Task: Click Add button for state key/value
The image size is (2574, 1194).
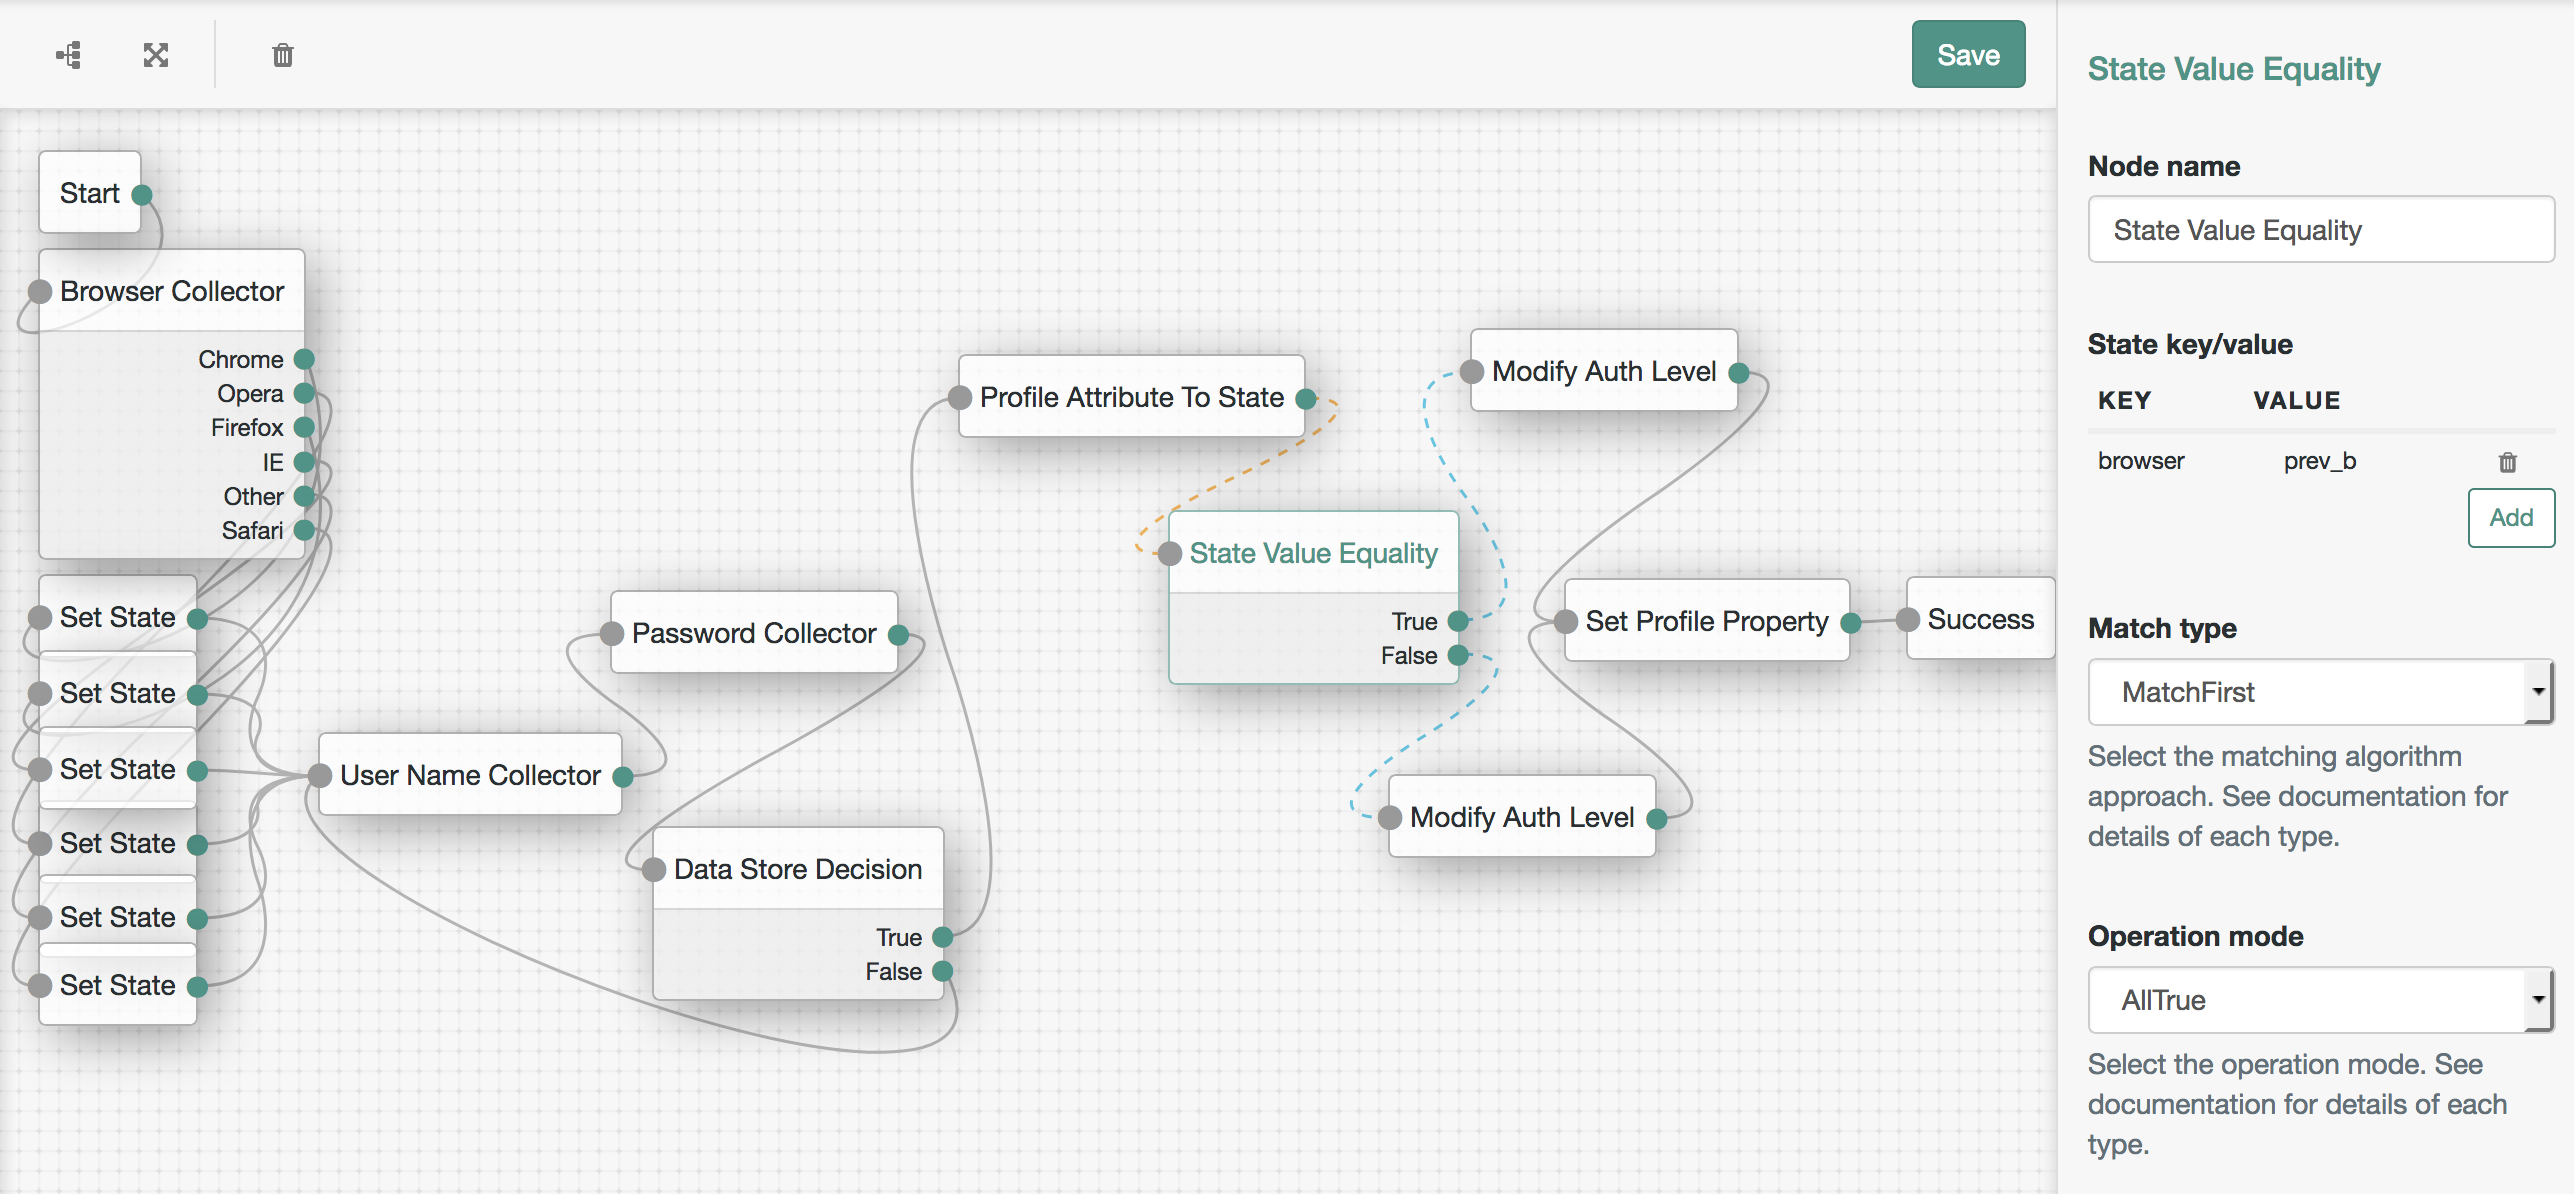Action: pyautogui.click(x=2510, y=518)
